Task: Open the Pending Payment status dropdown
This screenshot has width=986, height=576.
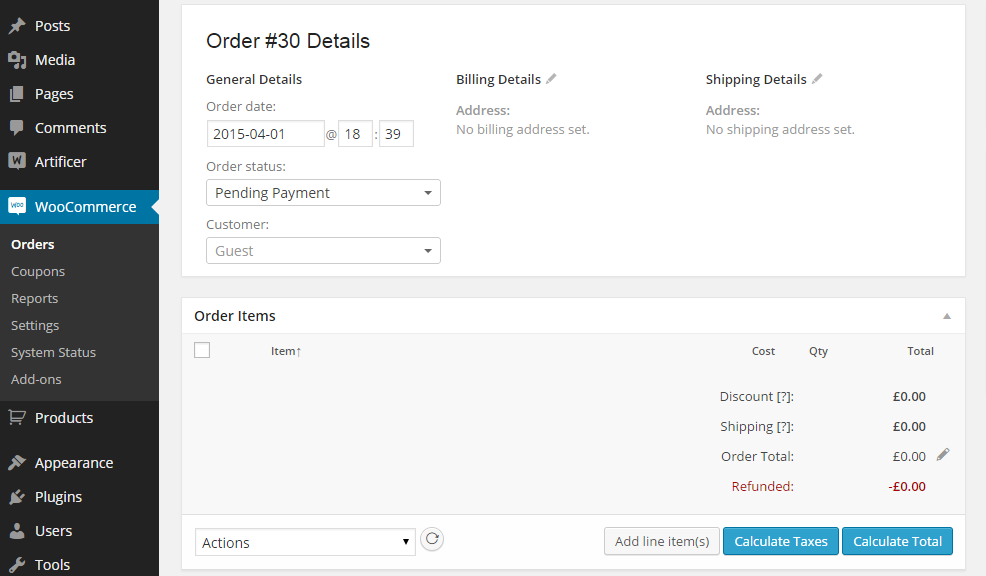Action: (x=322, y=192)
